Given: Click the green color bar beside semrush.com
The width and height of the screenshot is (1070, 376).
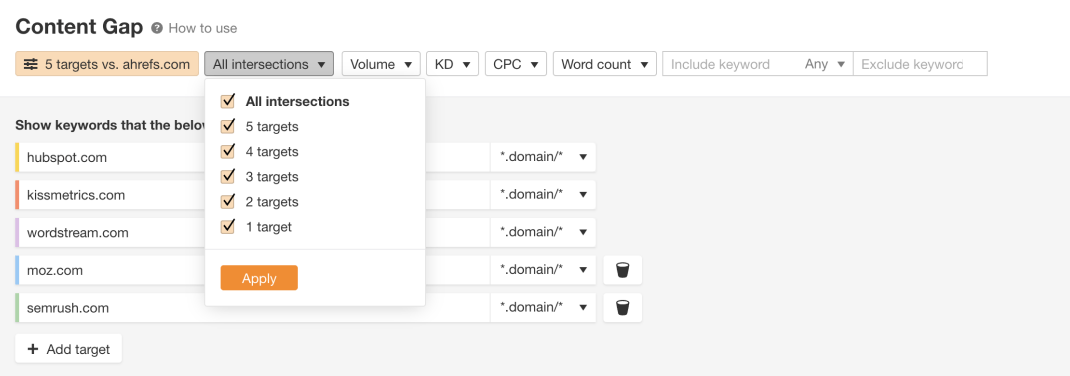Looking at the screenshot, I should (17, 308).
